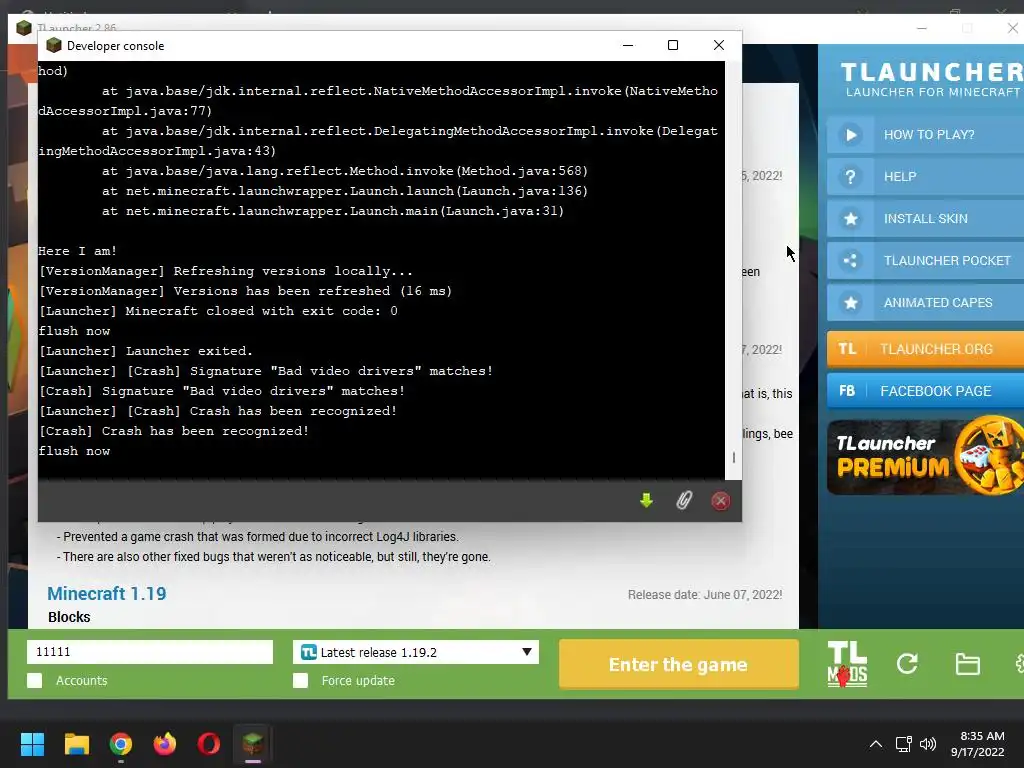Open Windows Start menu
1024x768 pixels.
pos(32,744)
